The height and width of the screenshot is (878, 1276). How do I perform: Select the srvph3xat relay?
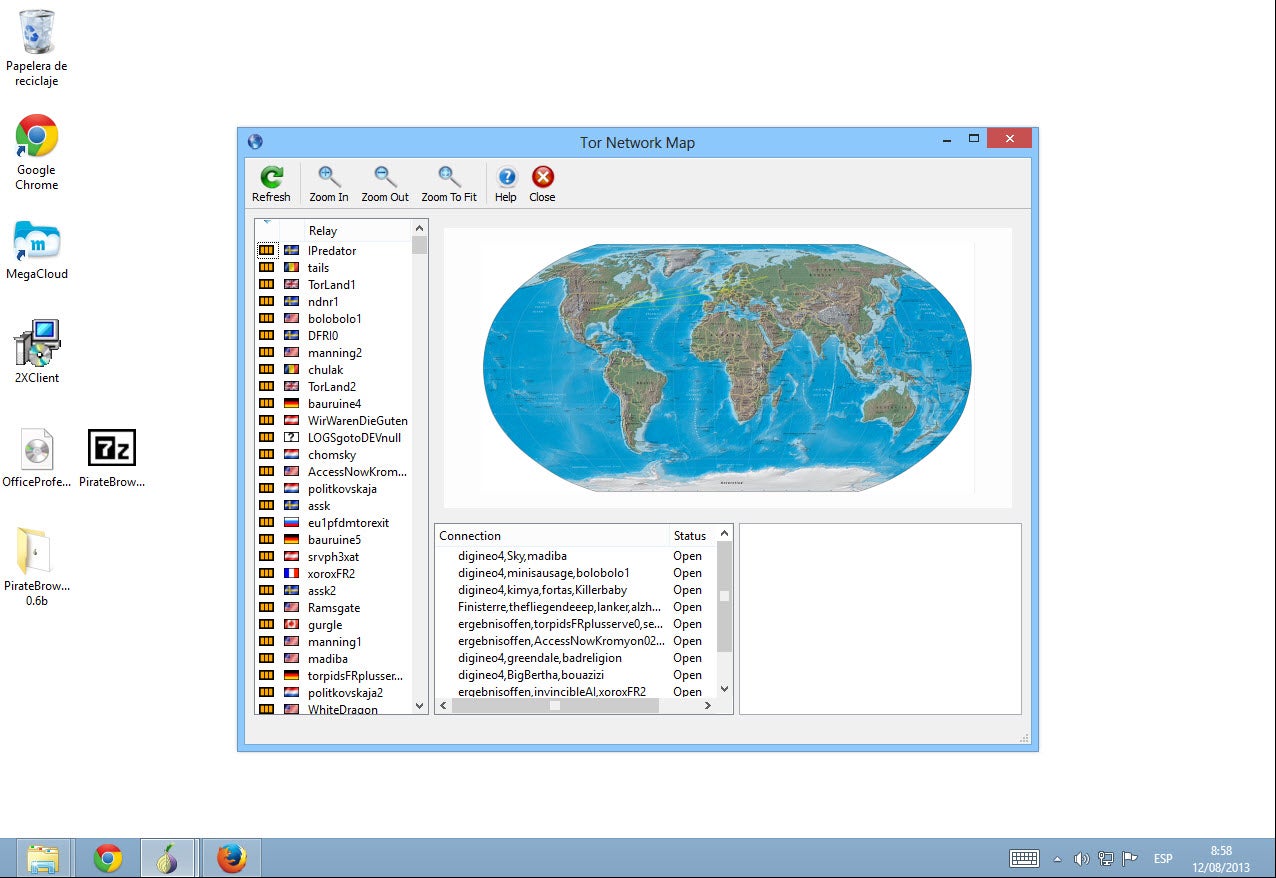(x=333, y=557)
